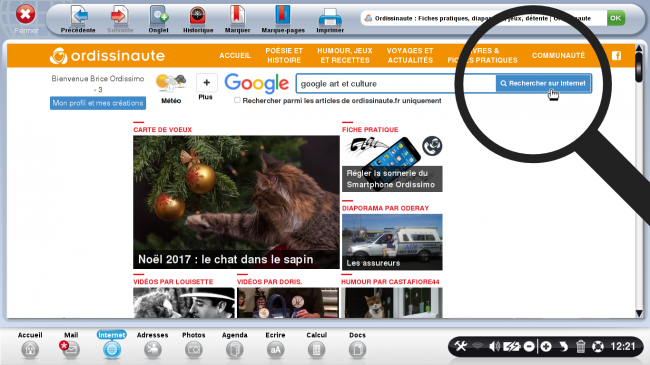The width and height of the screenshot is (650, 365).
Task: Open the Météo weather icon
Action: [x=171, y=83]
